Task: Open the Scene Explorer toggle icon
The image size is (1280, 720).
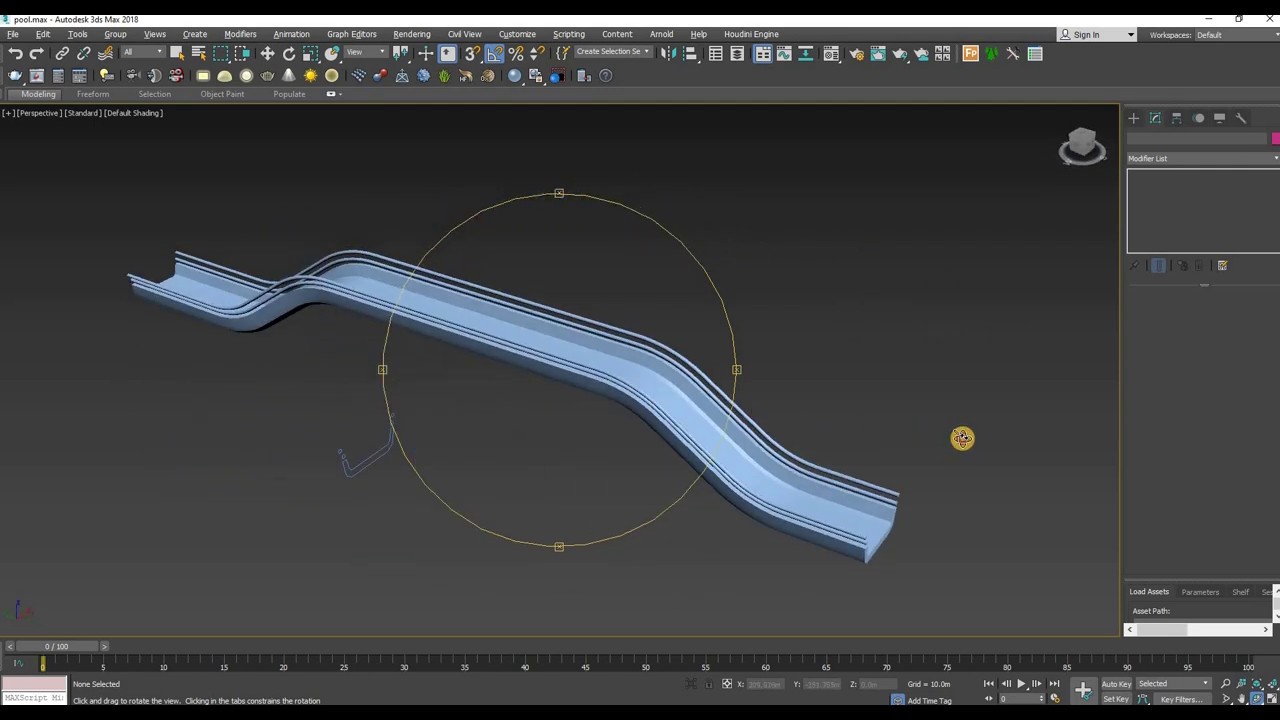Action: click(x=716, y=54)
